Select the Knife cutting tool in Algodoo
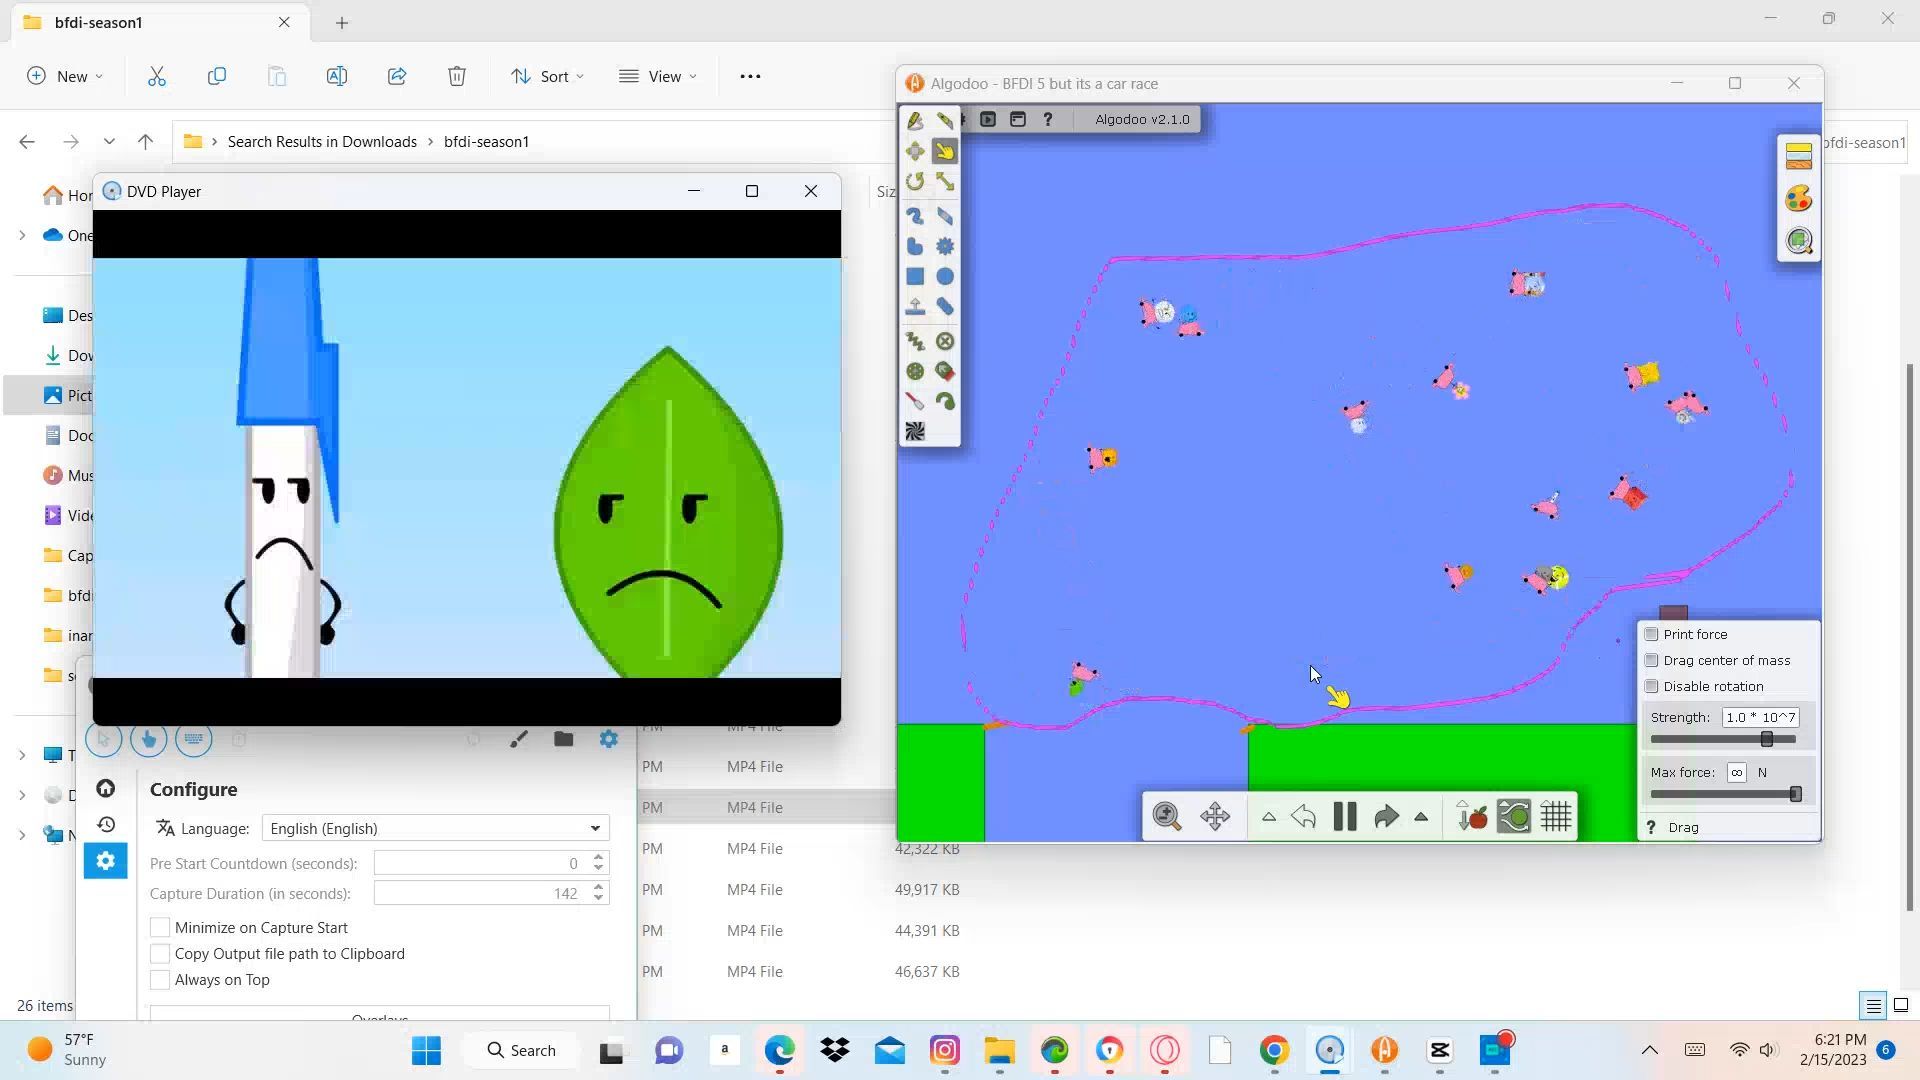Image resolution: width=1920 pixels, height=1080 pixels. (945, 121)
